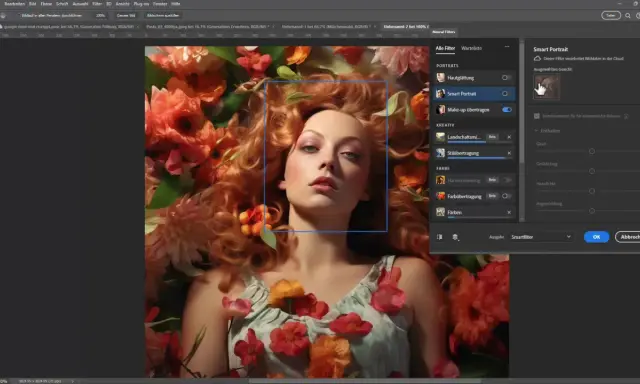Click the Farbübertragung filter thumbnail icon
The height and width of the screenshot is (384, 640).
point(440,196)
